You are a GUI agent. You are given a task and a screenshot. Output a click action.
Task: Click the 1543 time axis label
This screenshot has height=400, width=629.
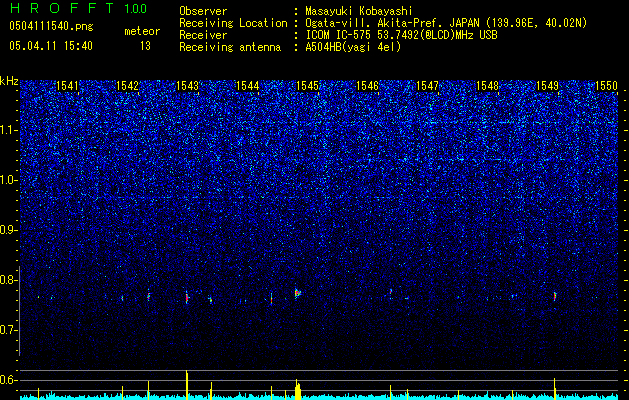point(187,85)
